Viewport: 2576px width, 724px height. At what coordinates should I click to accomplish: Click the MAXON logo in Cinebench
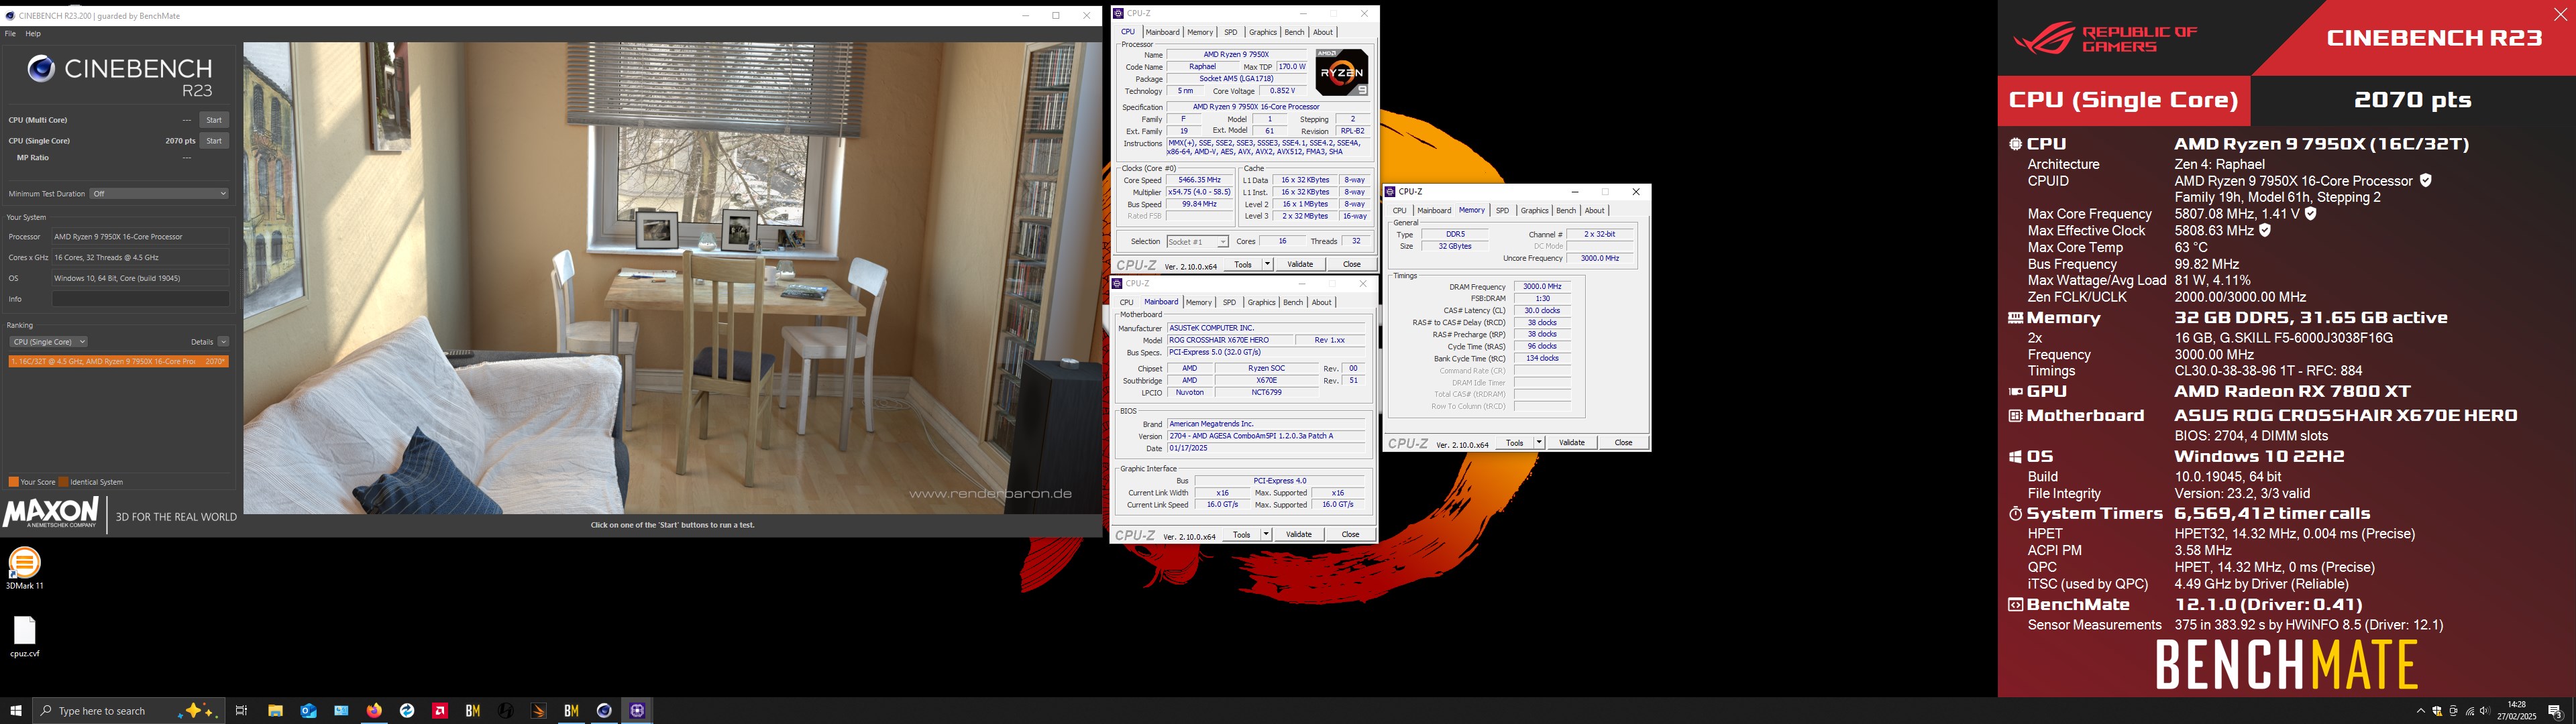coord(51,512)
